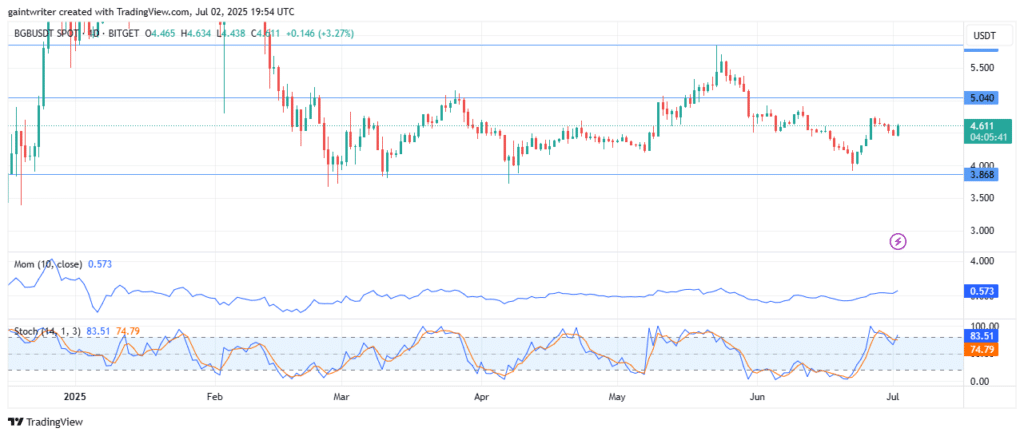Click the 100.00 label on Stochastic axis
Viewport: 1024px width, 436px height.
click(985, 326)
